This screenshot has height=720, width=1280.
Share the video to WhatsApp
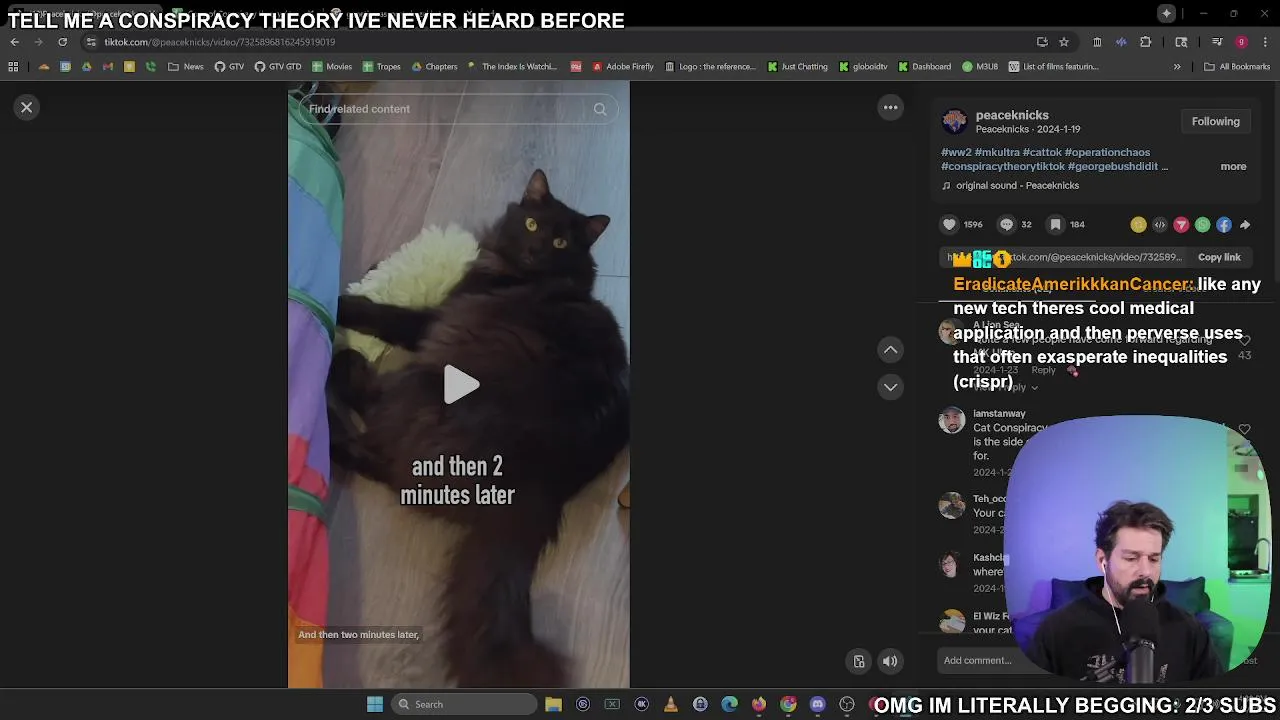click(x=1202, y=225)
